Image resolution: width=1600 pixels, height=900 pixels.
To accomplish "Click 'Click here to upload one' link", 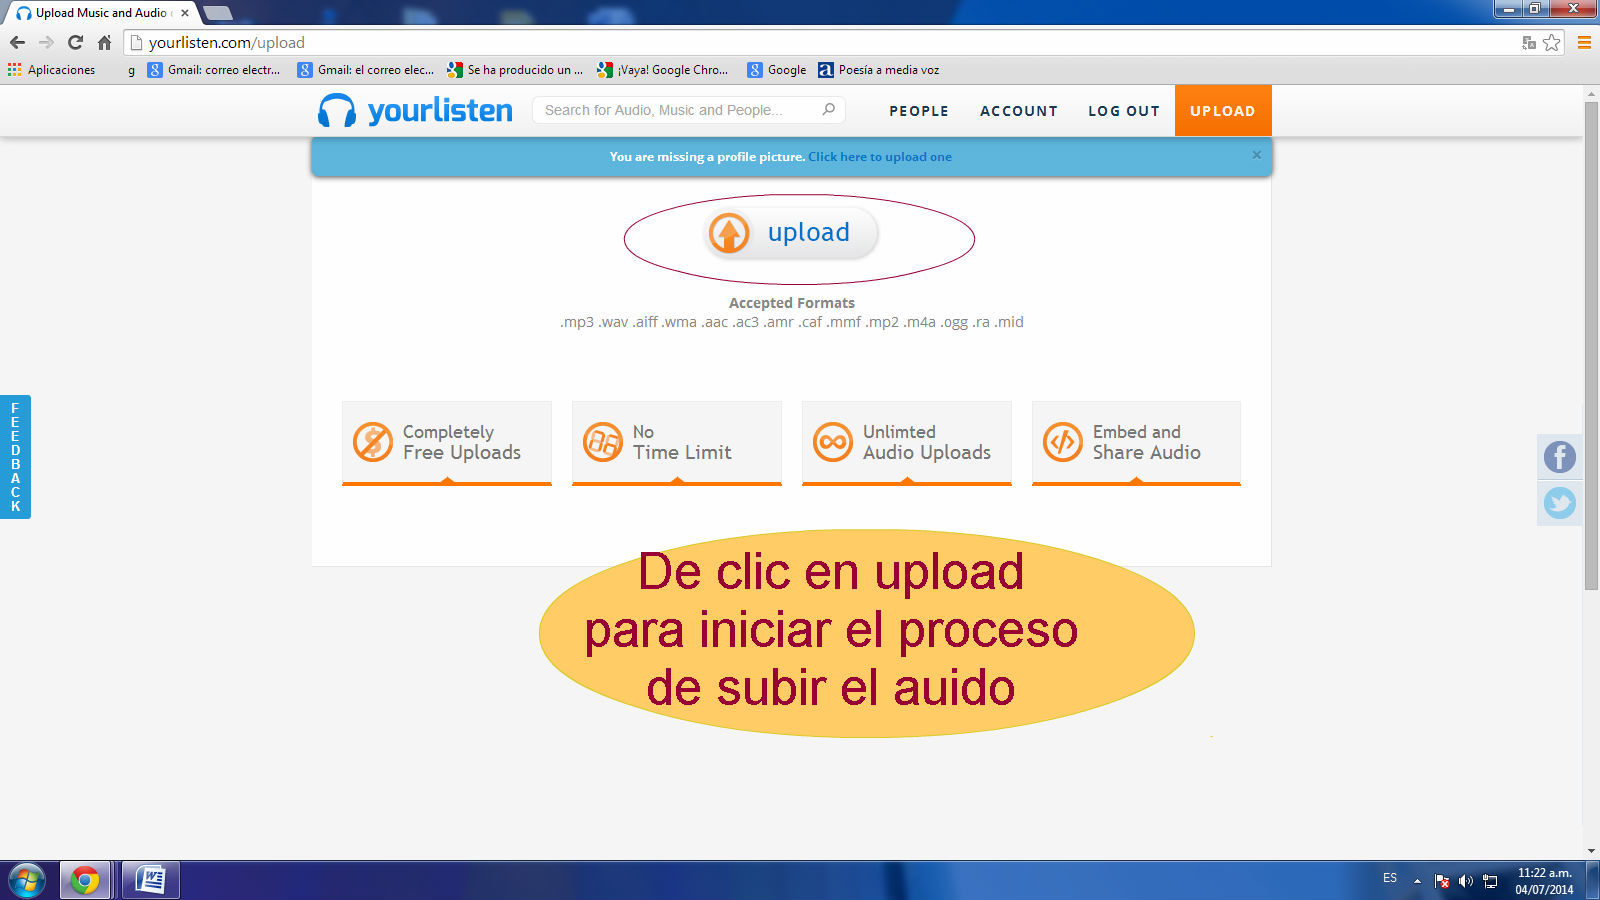I will tap(880, 157).
